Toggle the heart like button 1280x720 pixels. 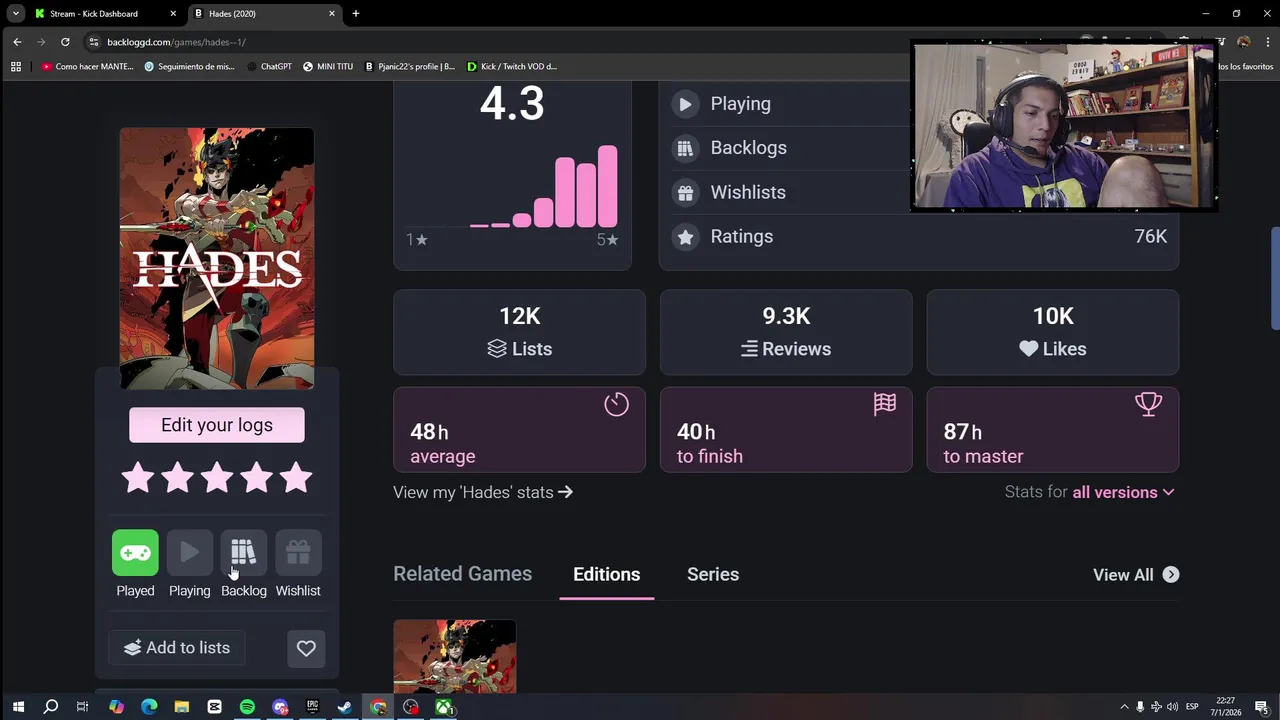click(306, 648)
